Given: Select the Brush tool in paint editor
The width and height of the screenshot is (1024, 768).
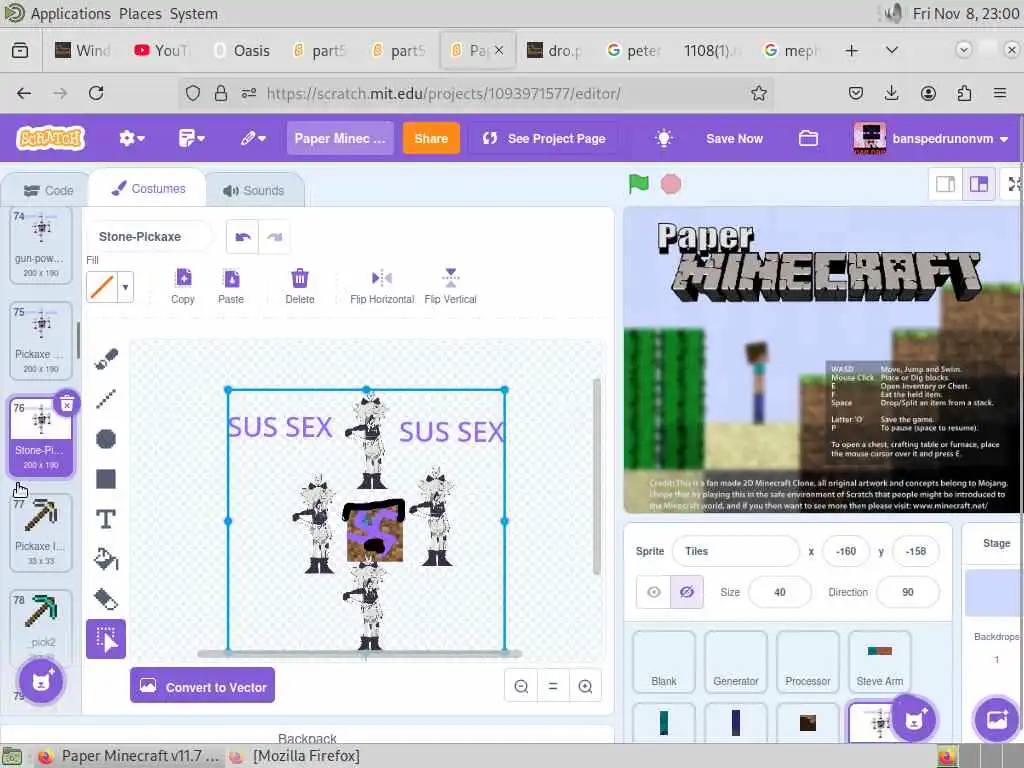Looking at the screenshot, I should 106,359.
